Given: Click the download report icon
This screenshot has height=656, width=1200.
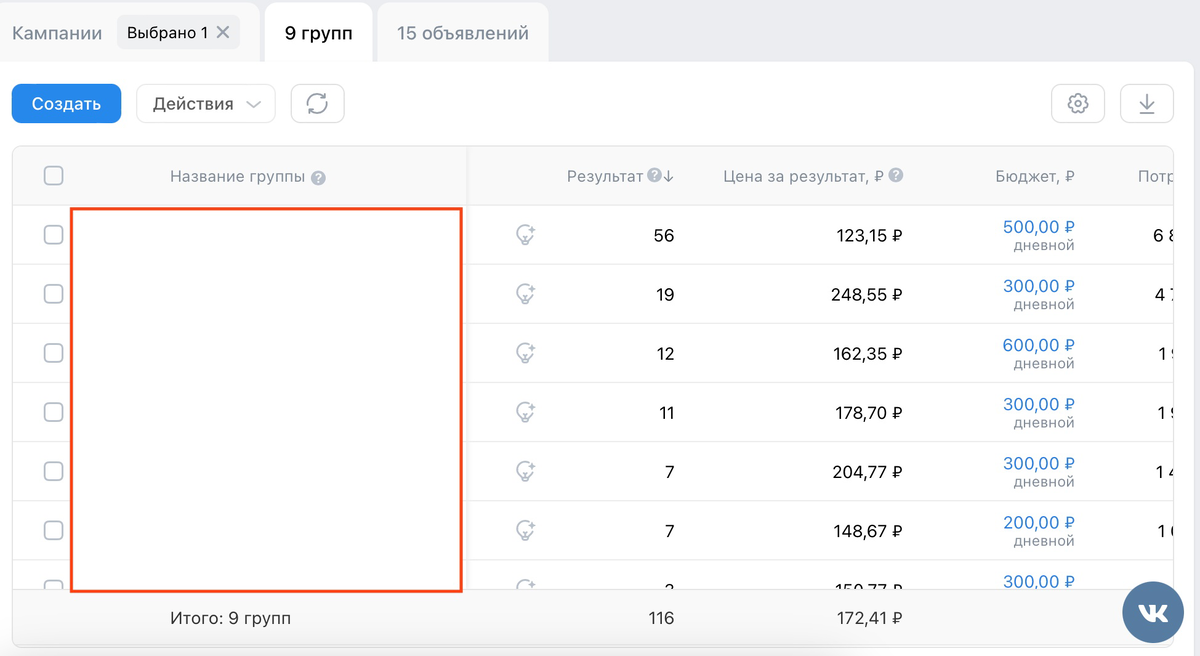Looking at the screenshot, I should click(x=1147, y=104).
